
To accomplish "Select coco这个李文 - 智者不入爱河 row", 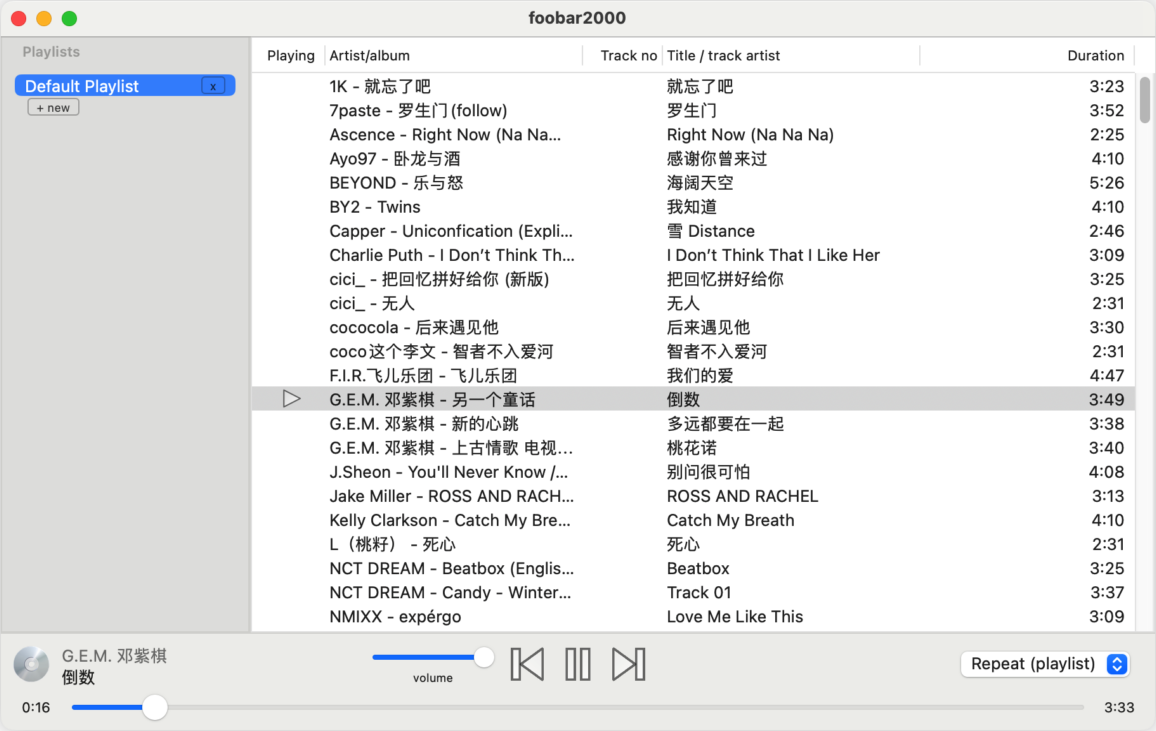I will click(x=693, y=351).
